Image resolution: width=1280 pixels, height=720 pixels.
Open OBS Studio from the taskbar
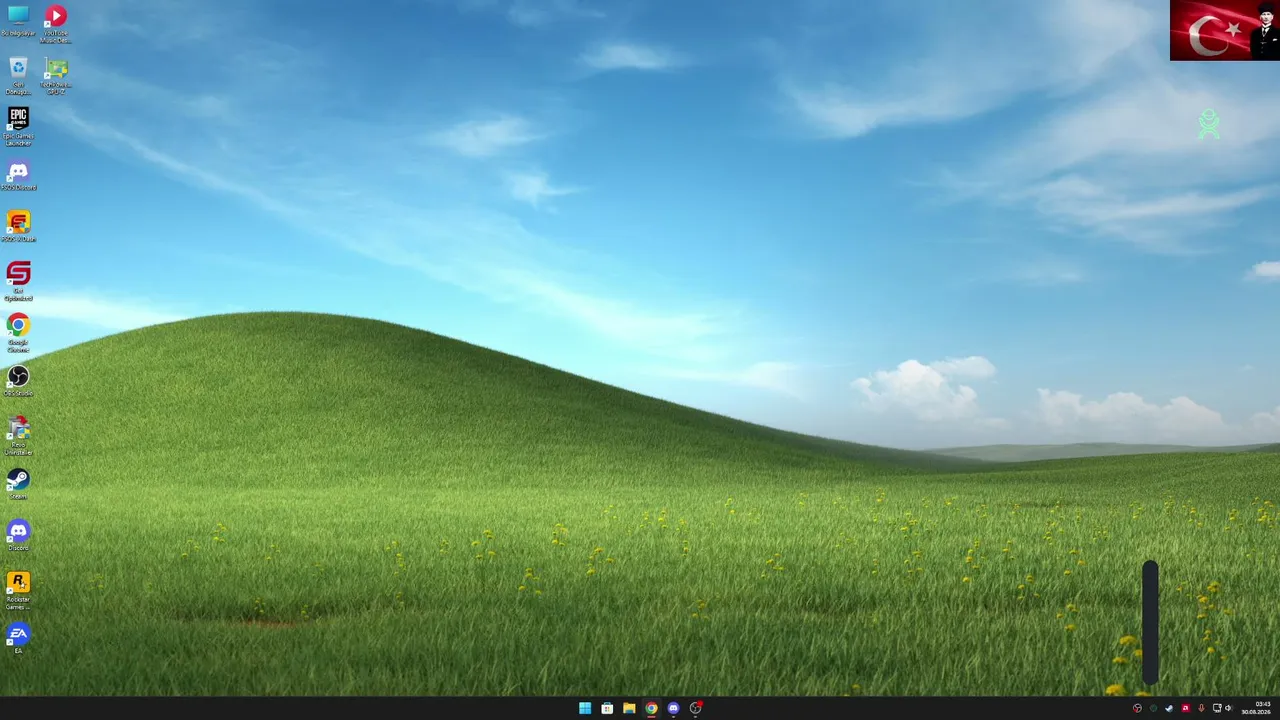[695, 708]
